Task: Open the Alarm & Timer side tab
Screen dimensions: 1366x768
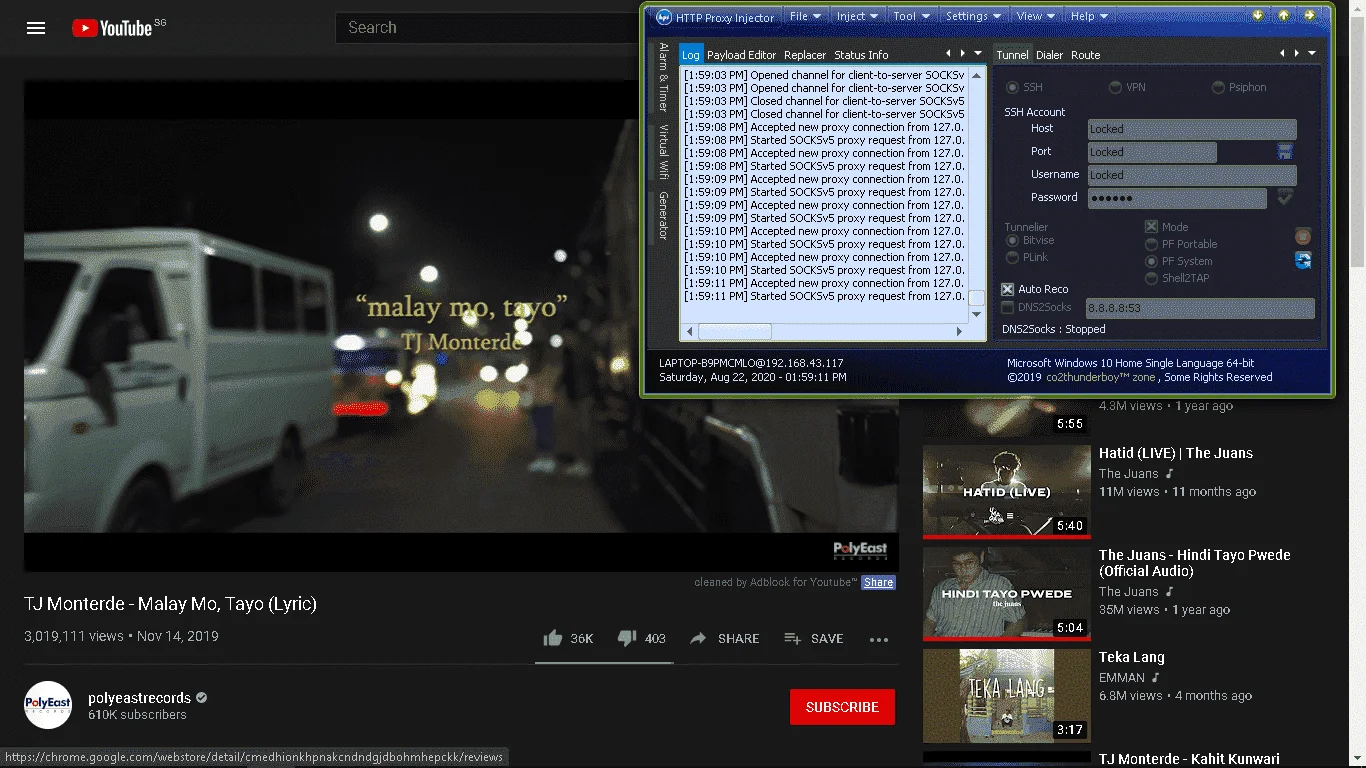Action: click(x=663, y=78)
